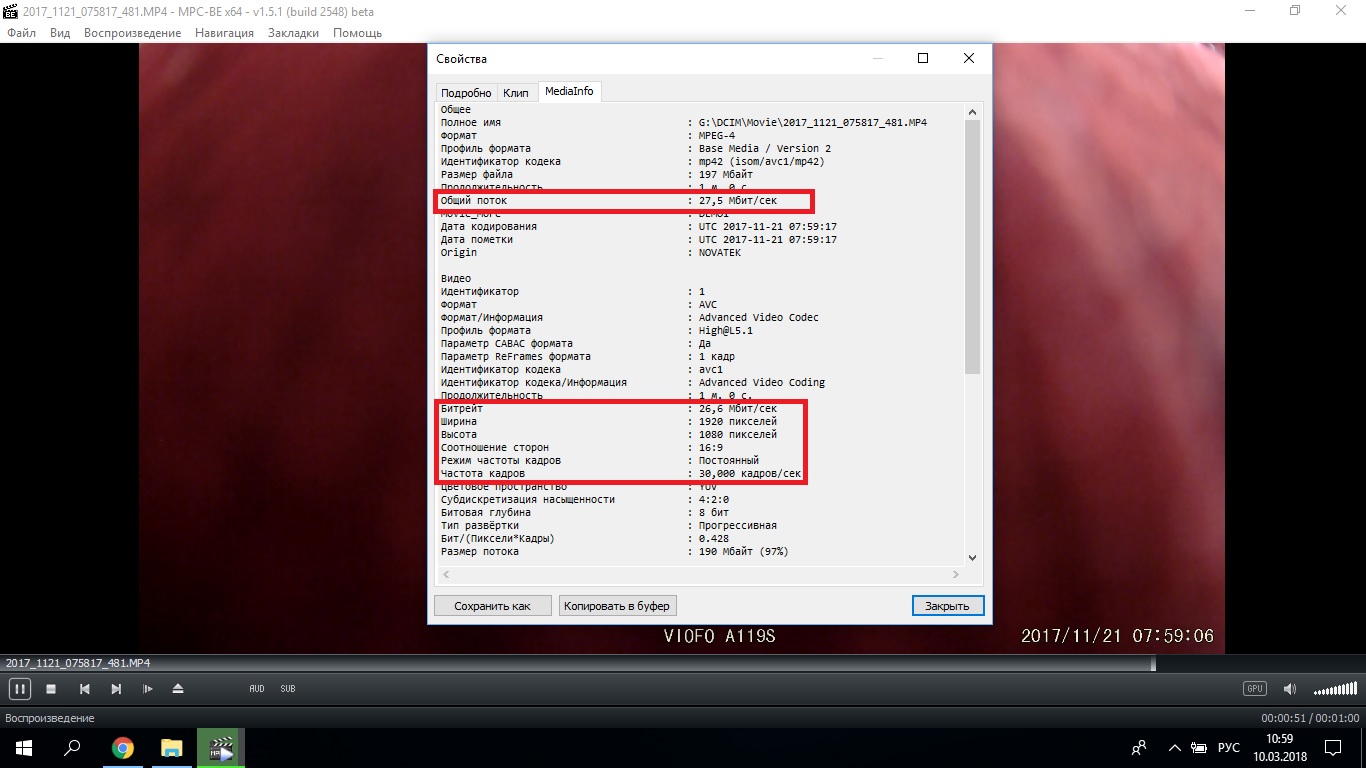Pause the video with the pause button
This screenshot has width=1366, height=768.
pos(19,689)
